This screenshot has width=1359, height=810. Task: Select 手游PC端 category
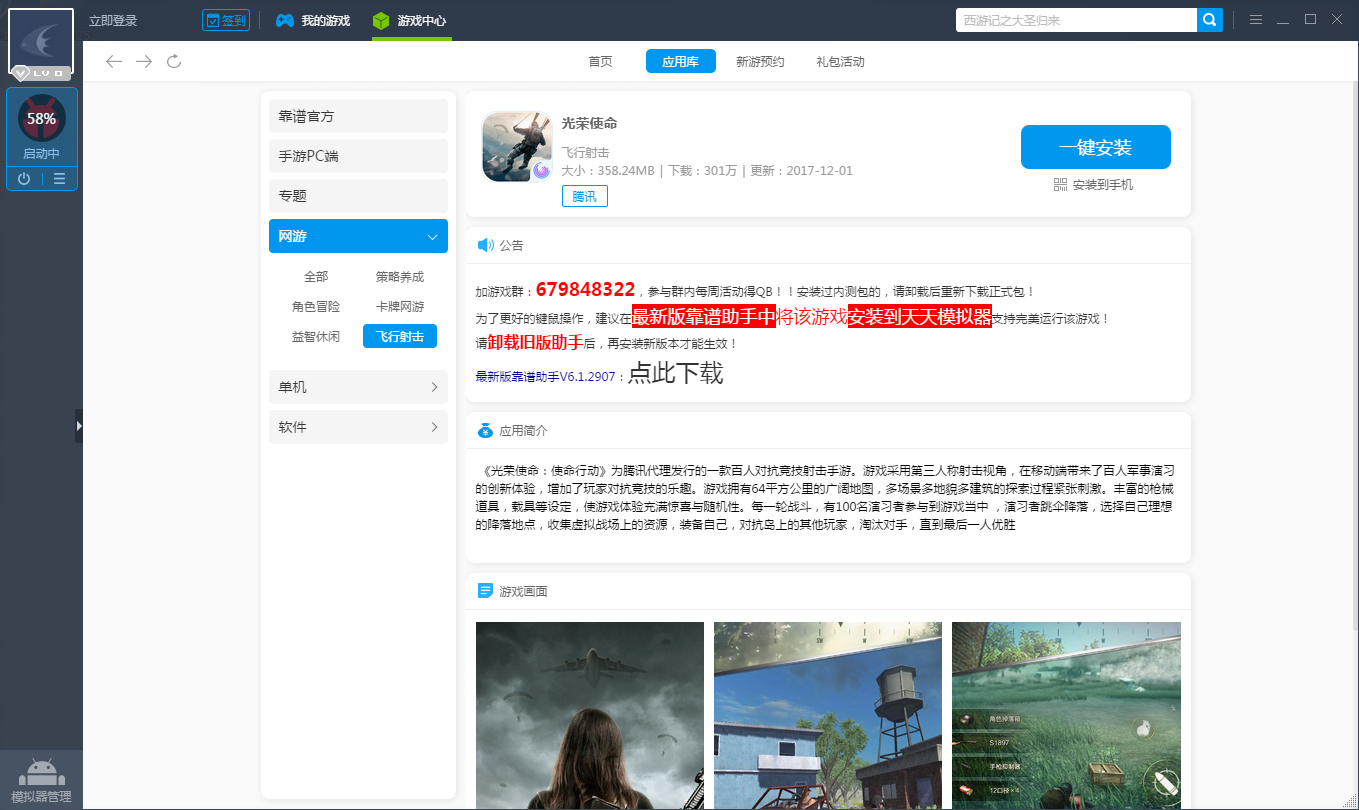pos(358,156)
